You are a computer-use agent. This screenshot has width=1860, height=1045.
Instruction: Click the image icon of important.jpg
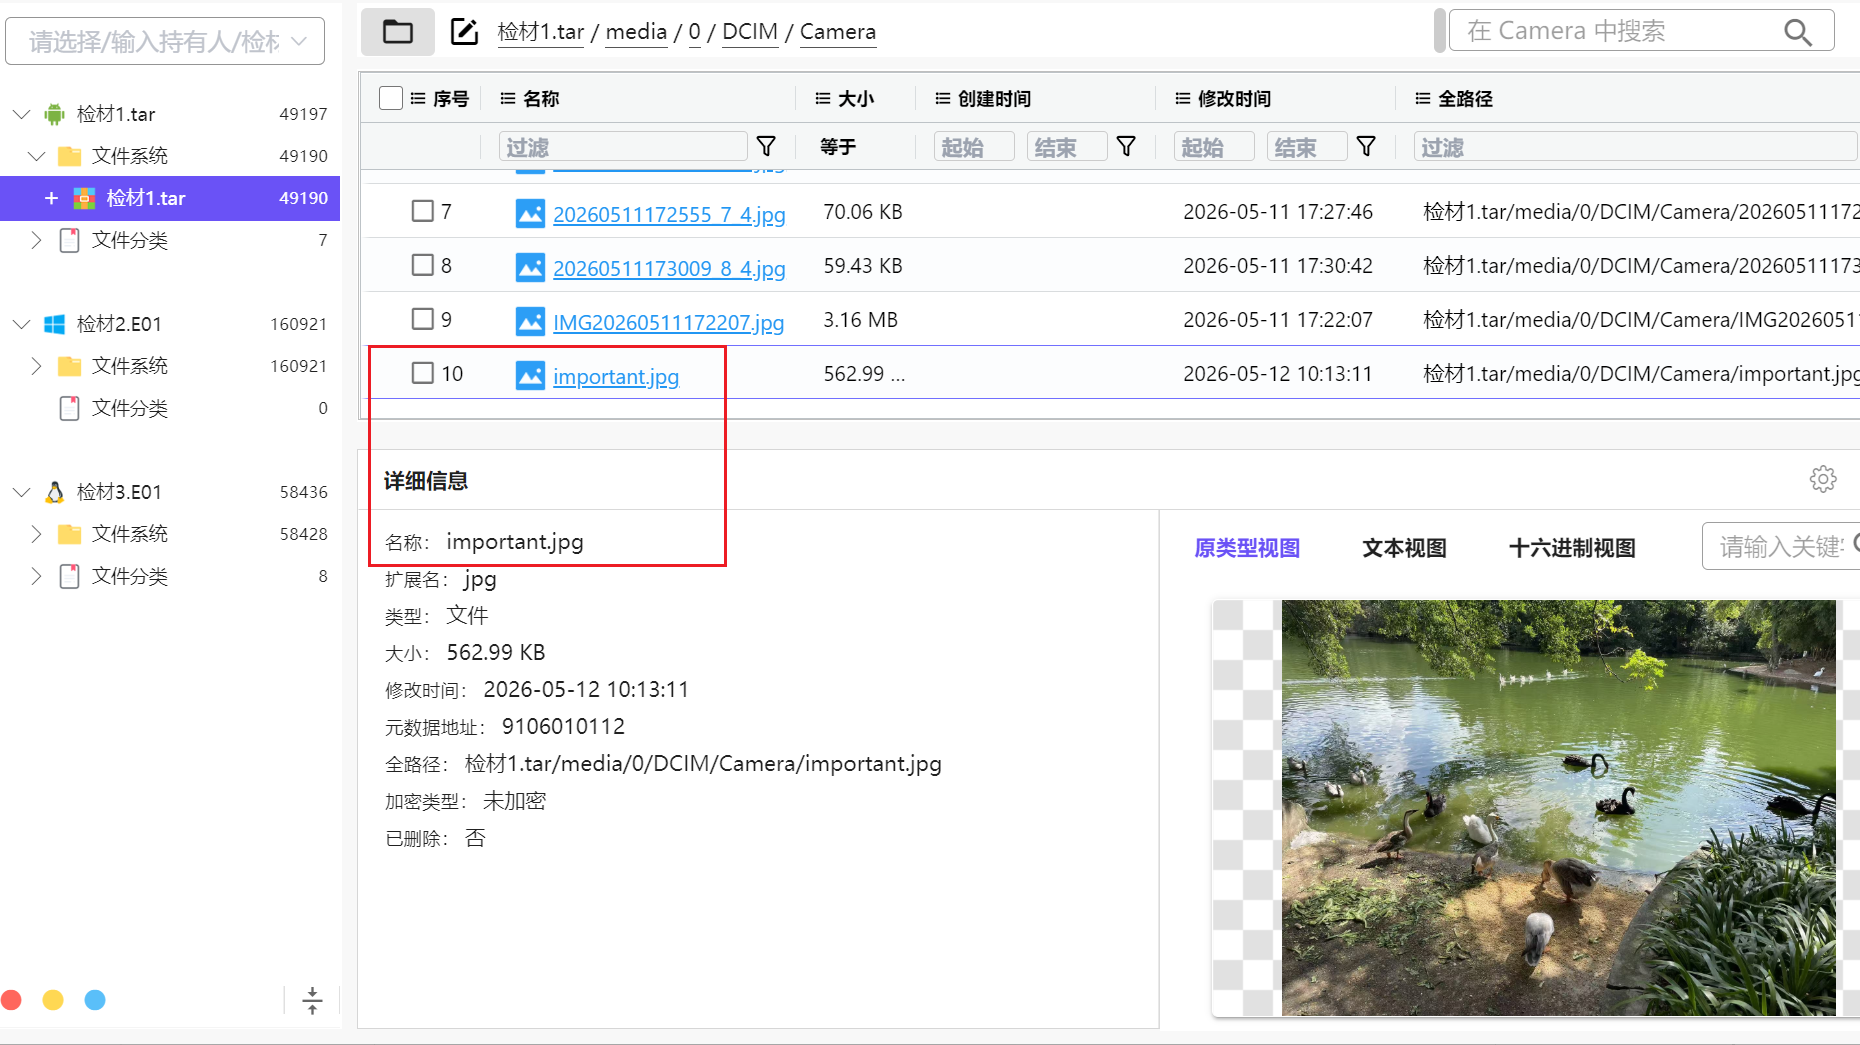530,375
